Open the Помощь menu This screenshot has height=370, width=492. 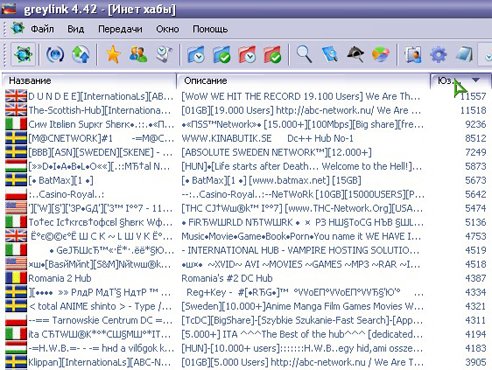pyautogui.click(x=210, y=29)
